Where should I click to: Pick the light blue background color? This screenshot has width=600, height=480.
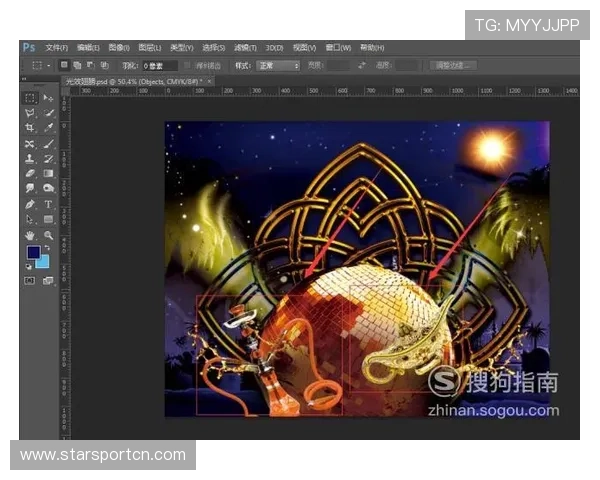44,263
